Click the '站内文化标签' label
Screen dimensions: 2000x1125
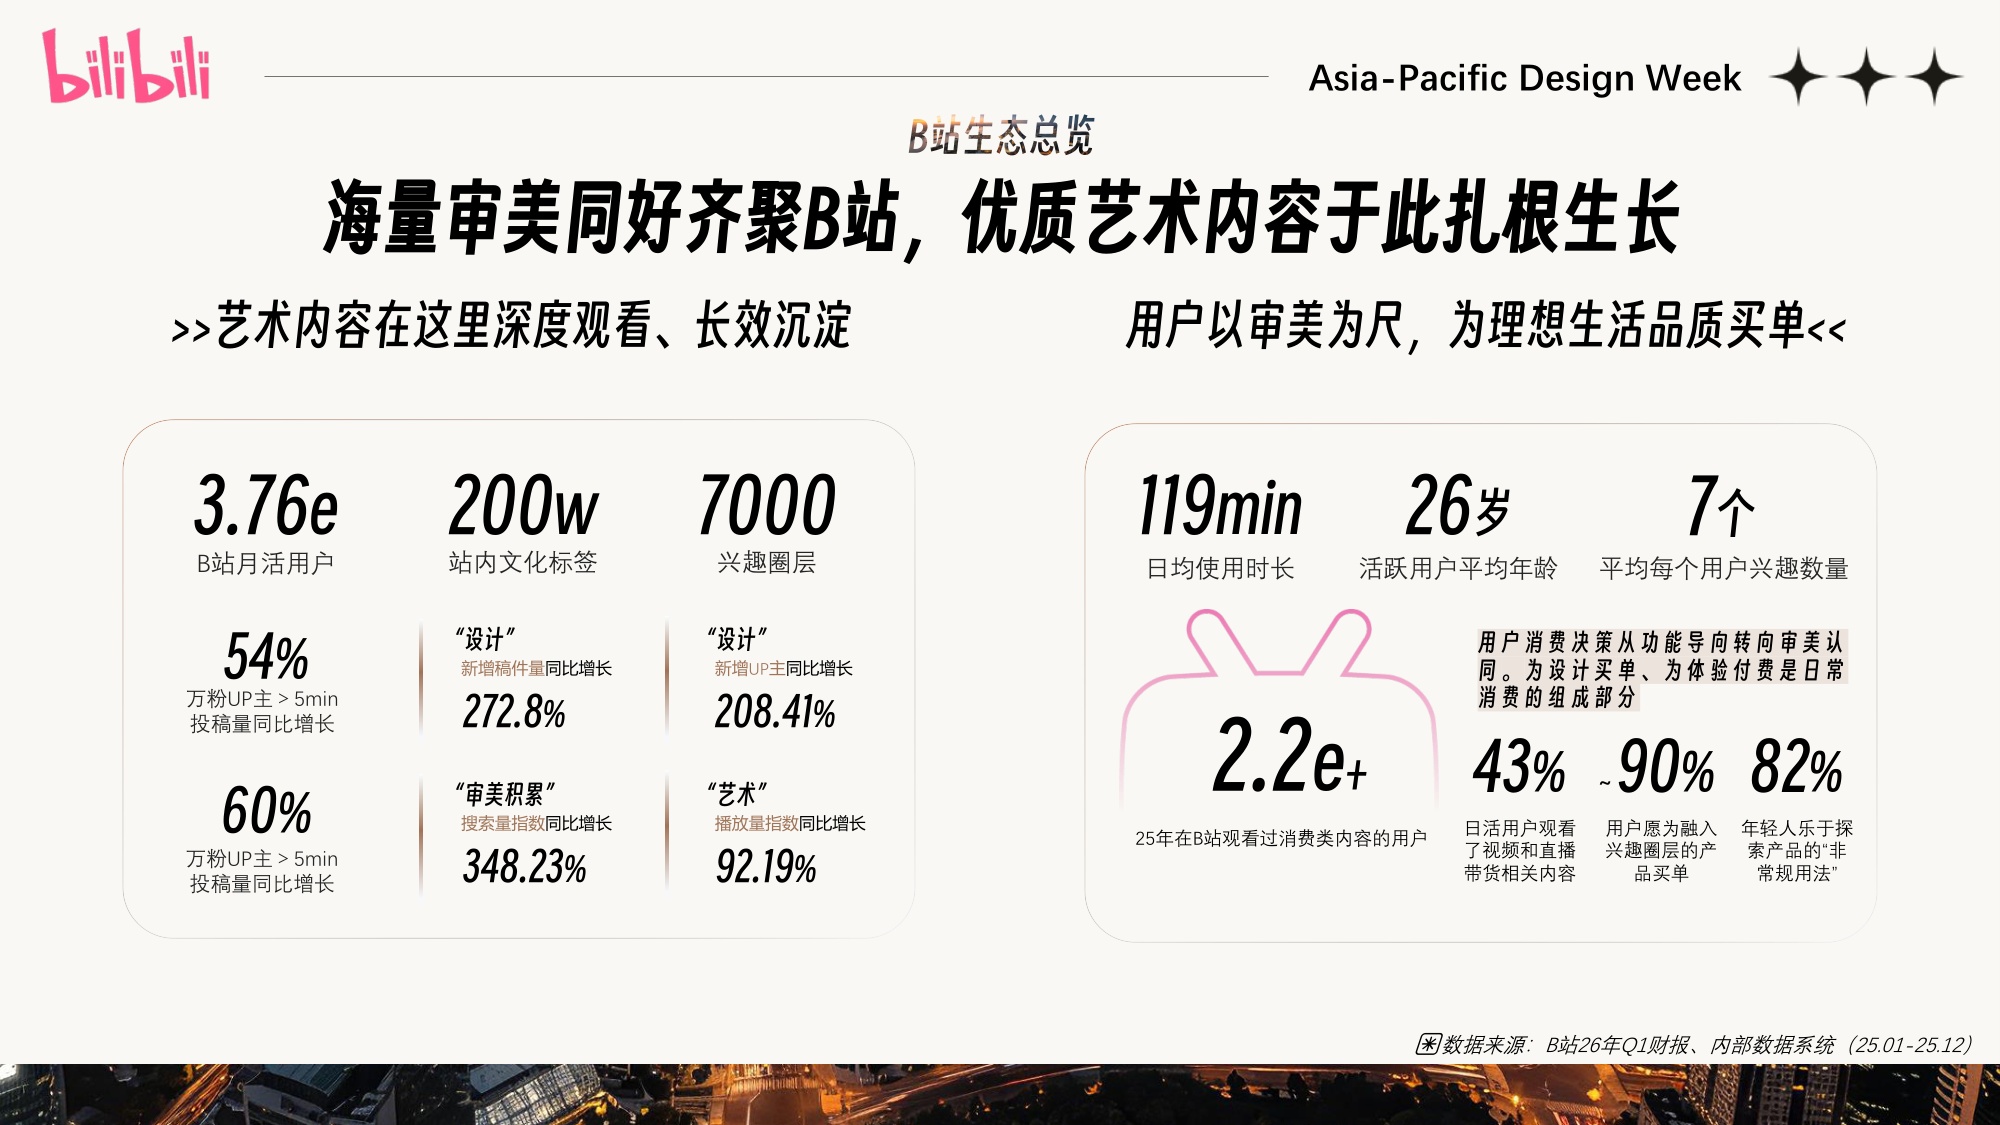click(523, 562)
